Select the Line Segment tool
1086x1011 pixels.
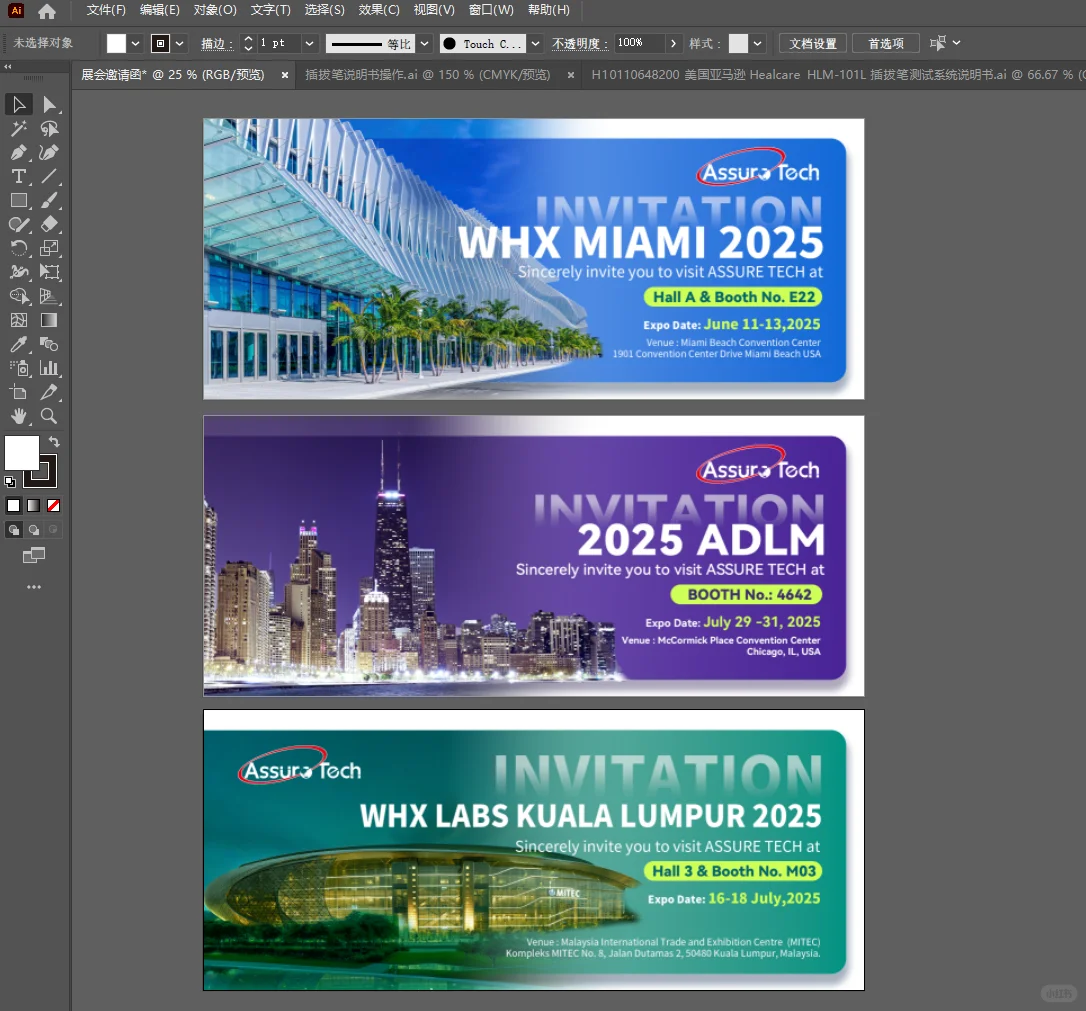click(x=48, y=177)
